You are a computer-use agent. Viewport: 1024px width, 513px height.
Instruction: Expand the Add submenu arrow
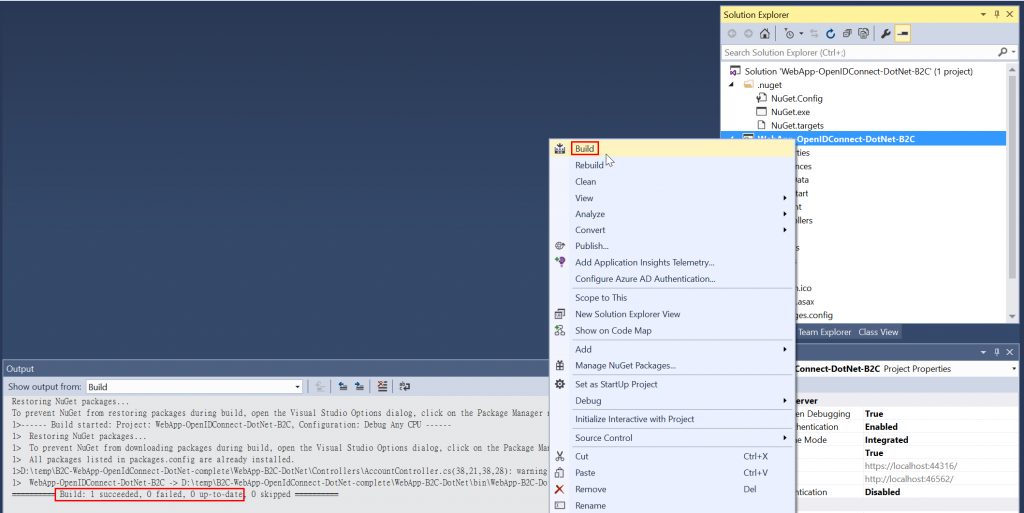(x=784, y=349)
